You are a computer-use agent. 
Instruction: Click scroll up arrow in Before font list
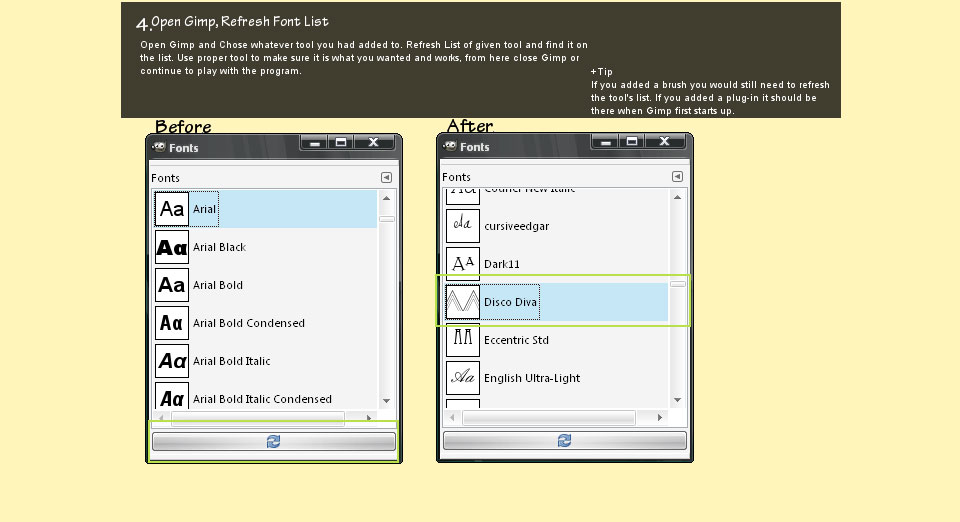pyautogui.click(x=386, y=198)
